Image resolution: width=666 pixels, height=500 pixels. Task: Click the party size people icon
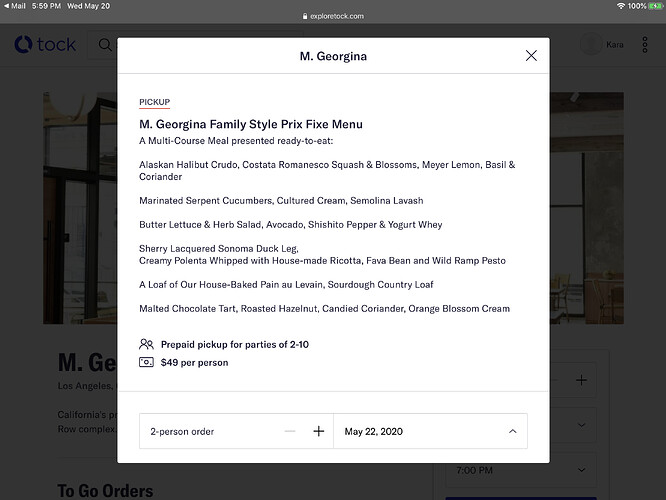tap(146, 344)
